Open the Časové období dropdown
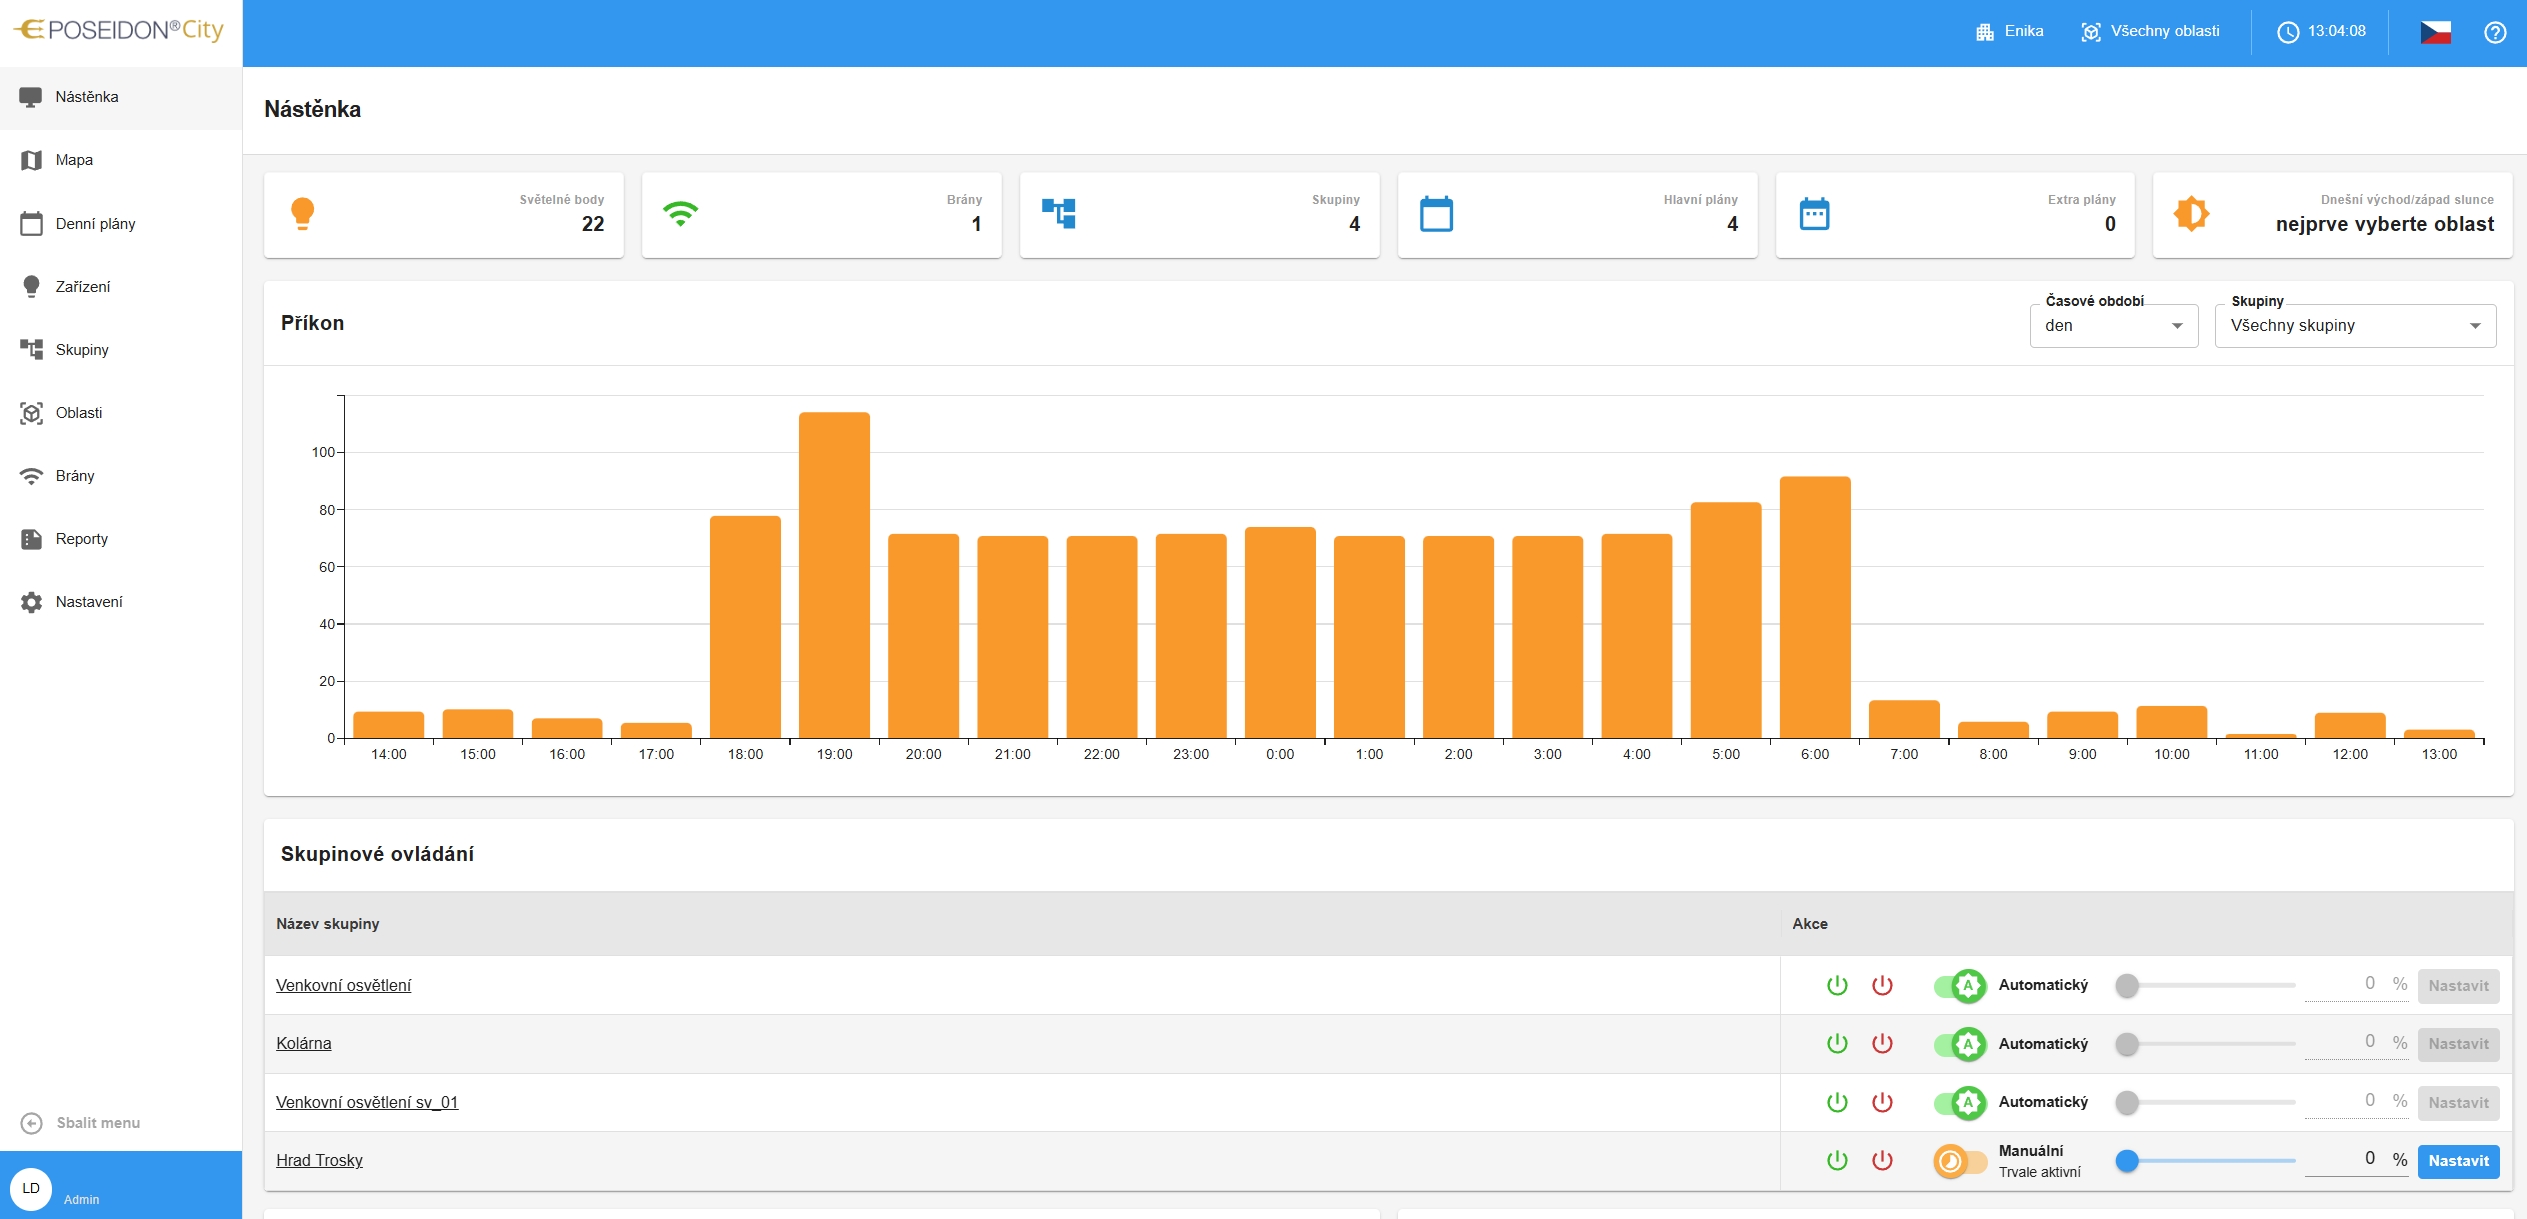The height and width of the screenshot is (1219, 2527). tap(2113, 326)
